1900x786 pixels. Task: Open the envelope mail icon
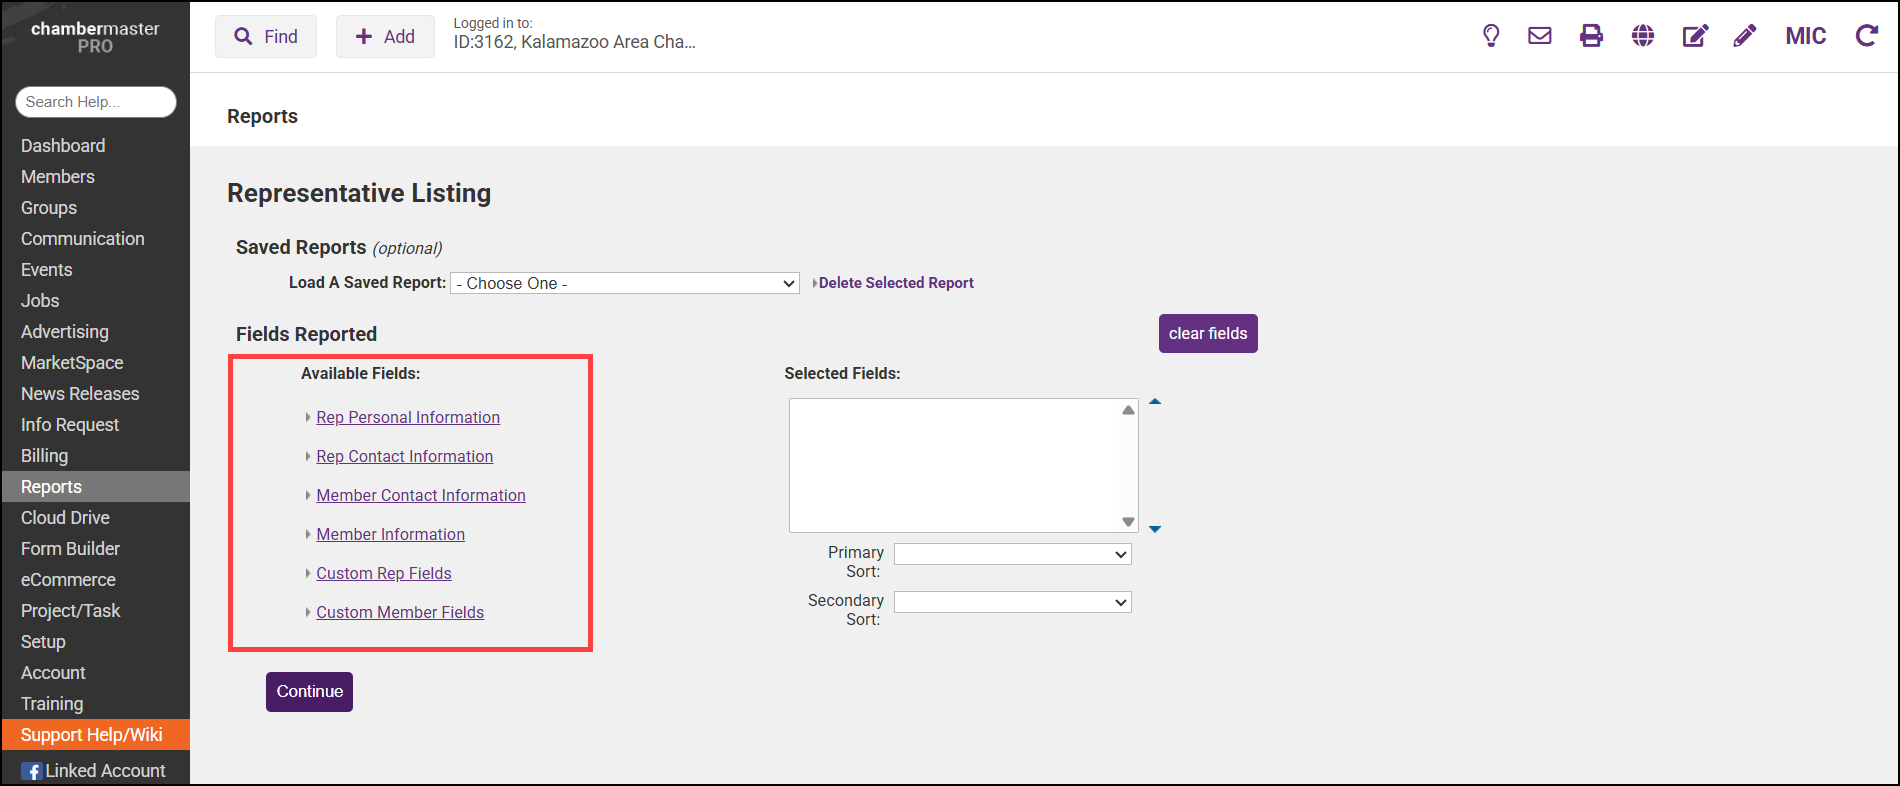(x=1540, y=36)
